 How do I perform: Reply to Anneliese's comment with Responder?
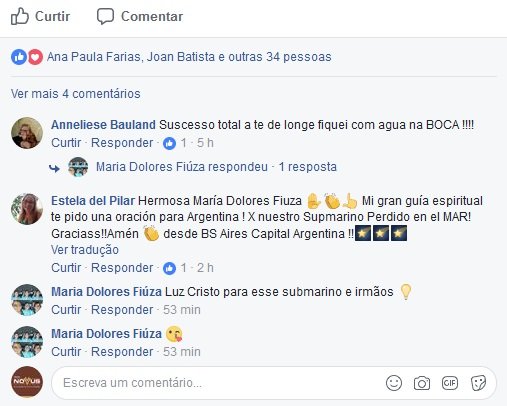[122, 143]
